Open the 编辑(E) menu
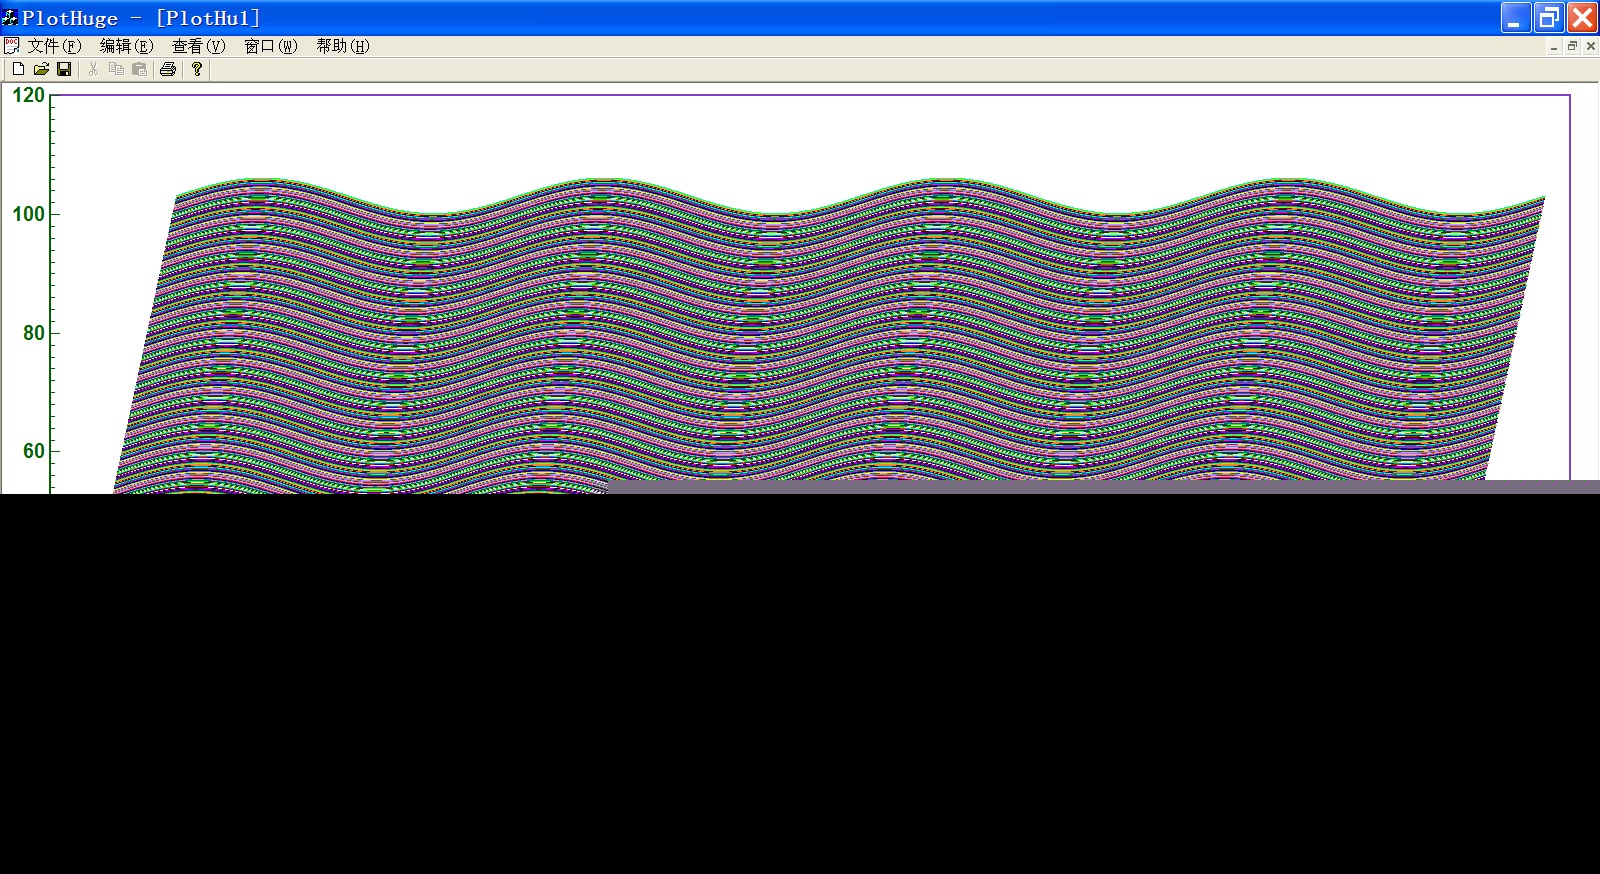The width and height of the screenshot is (1600, 874). click(126, 46)
